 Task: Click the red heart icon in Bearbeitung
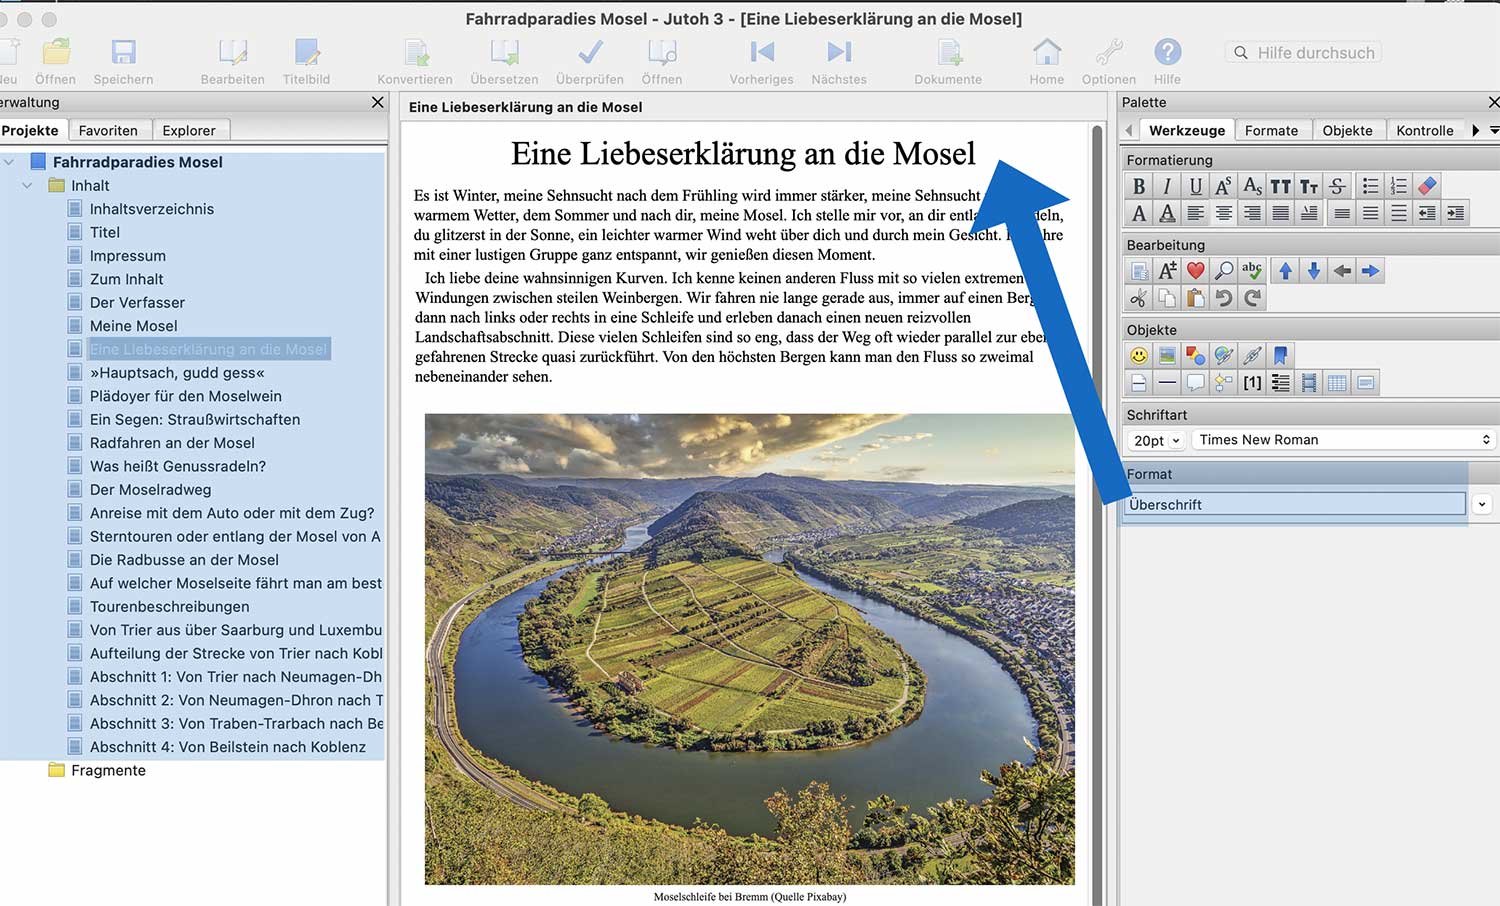[x=1195, y=271]
